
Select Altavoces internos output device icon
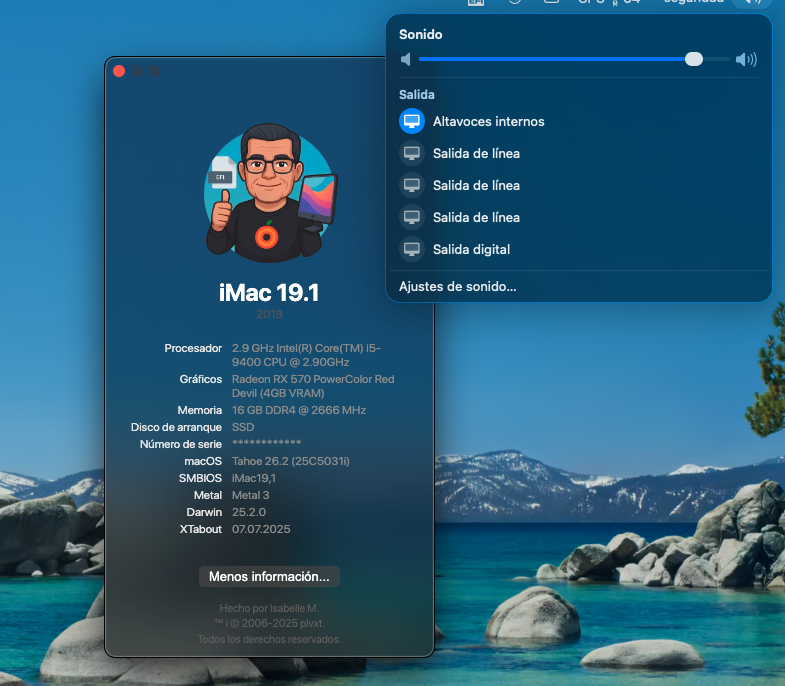[412, 121]
